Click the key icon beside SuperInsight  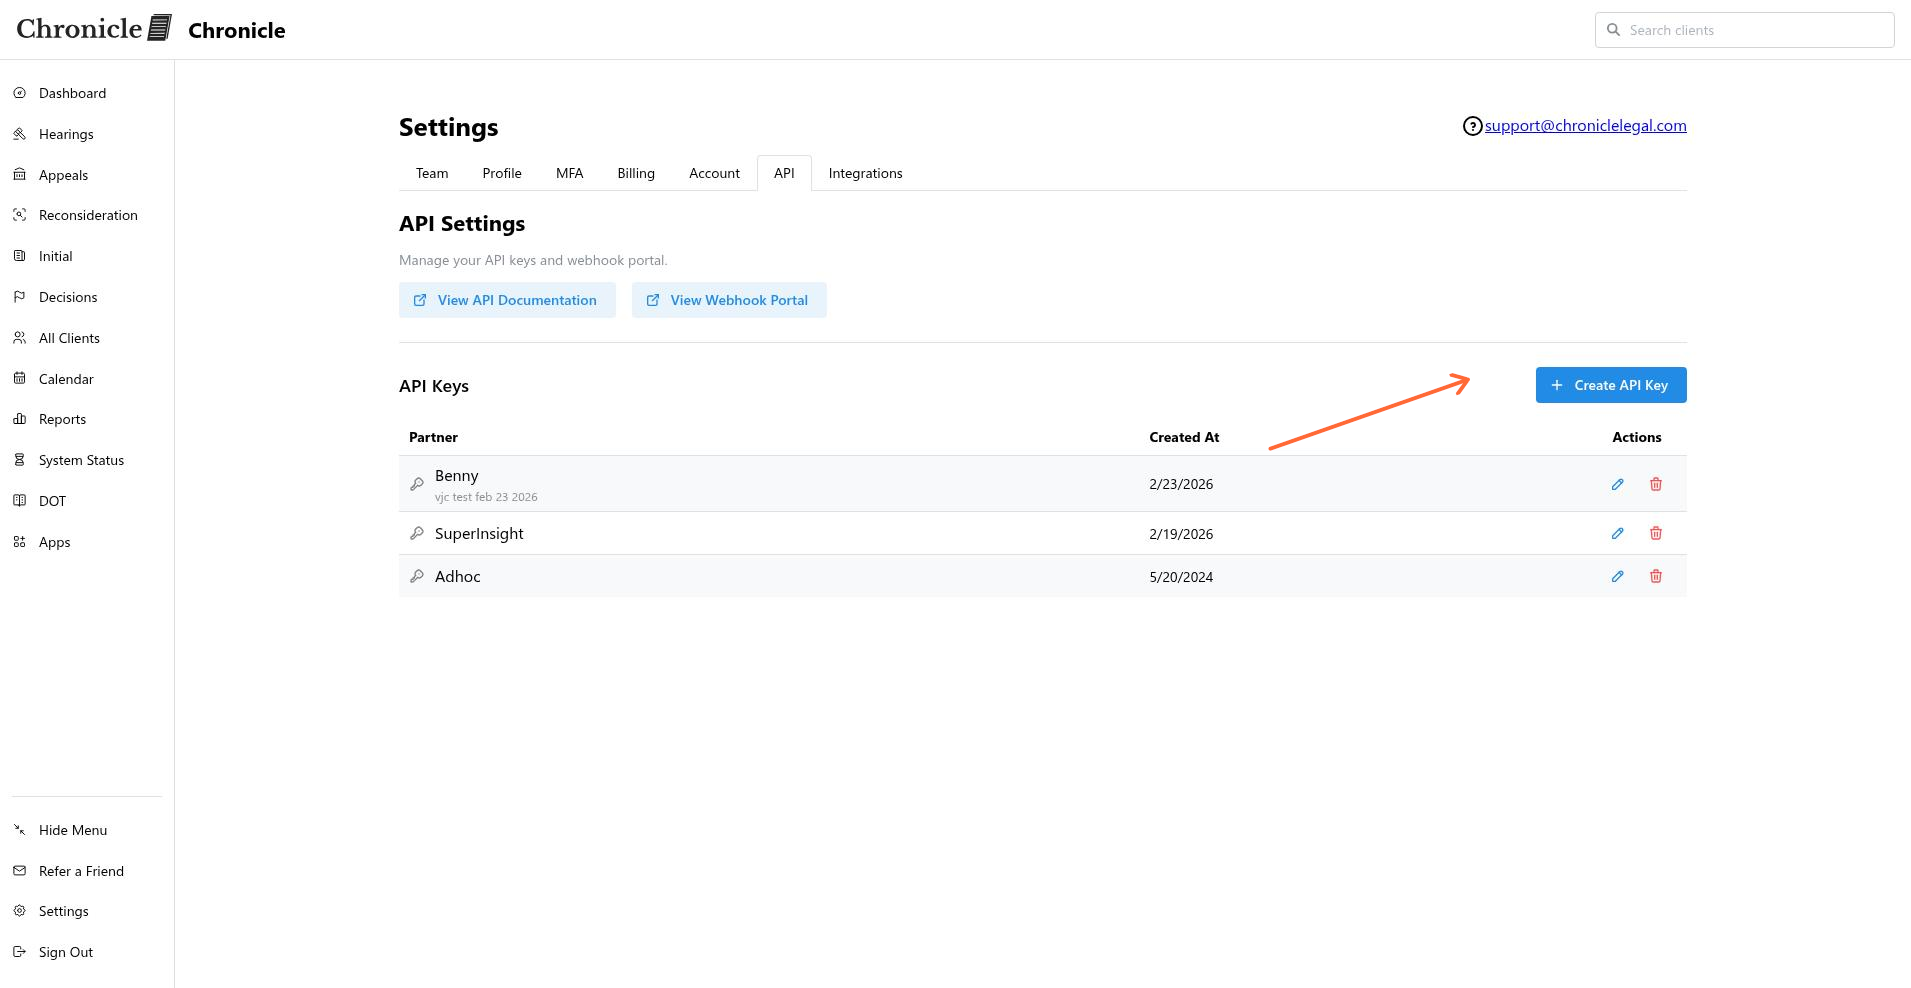click(x=417, y=533)
